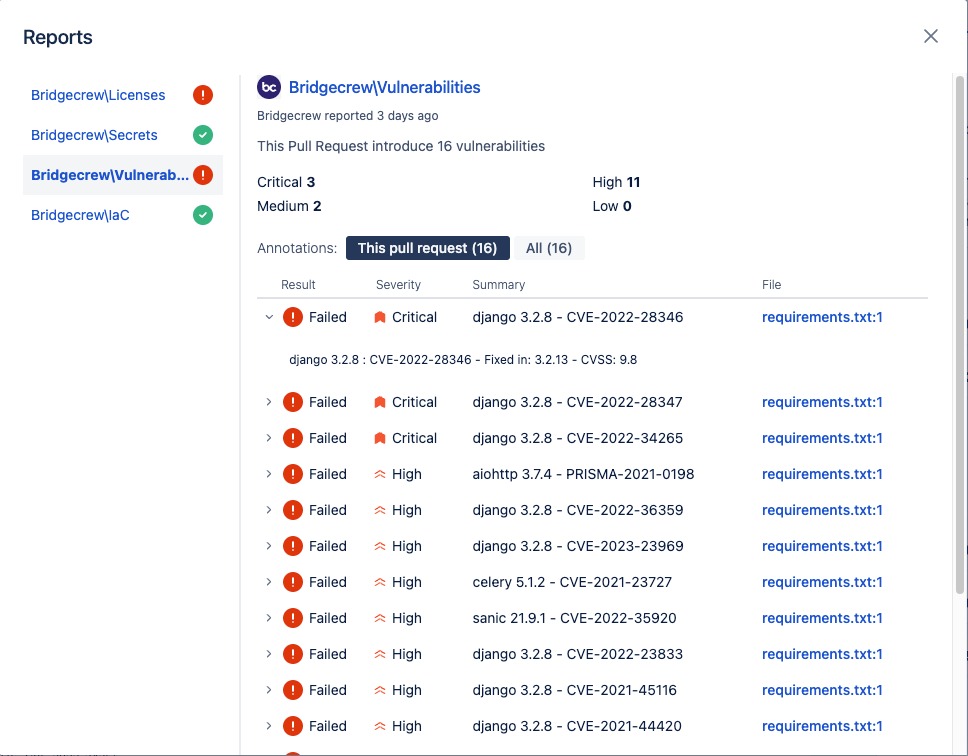Click the Bridgecrew bc logo icon
The height and width of the screenshot is (756, 968).
tap(269, 87)
